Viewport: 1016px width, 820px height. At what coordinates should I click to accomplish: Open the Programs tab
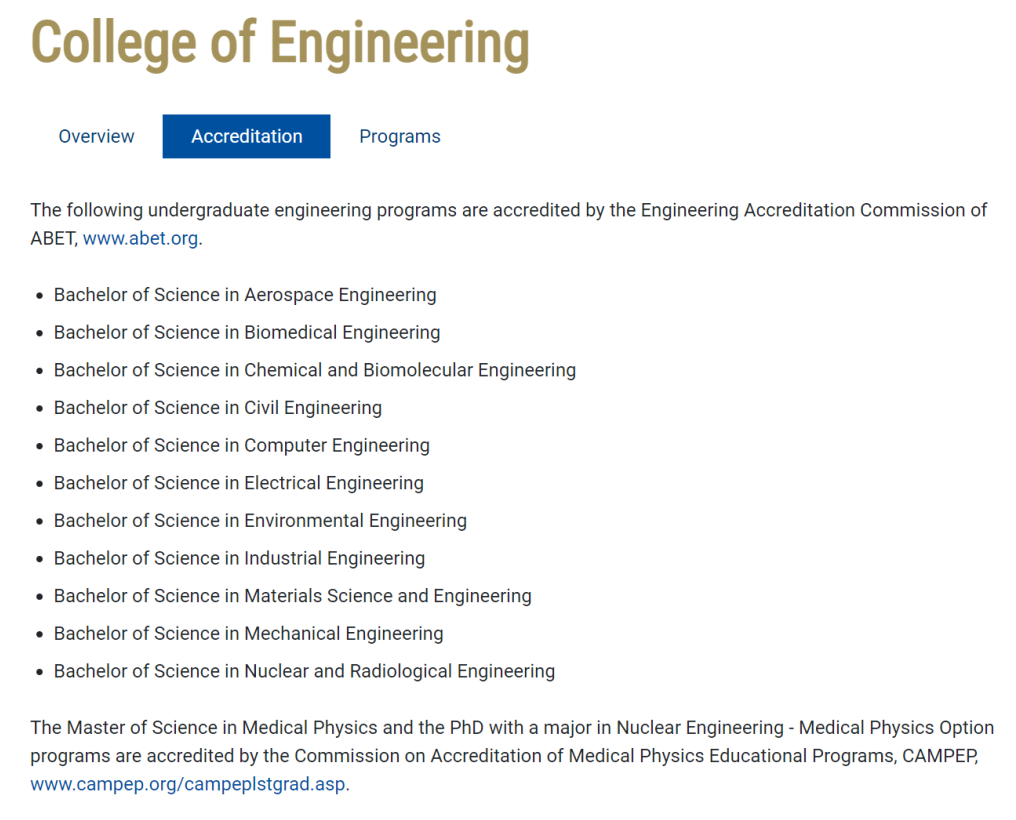[x=400, y=137]
